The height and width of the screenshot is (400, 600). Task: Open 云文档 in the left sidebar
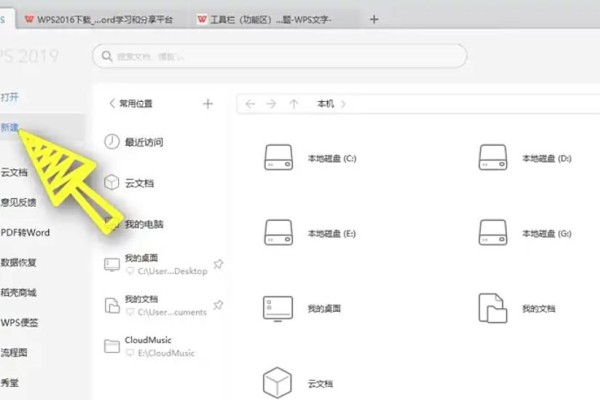14,172
